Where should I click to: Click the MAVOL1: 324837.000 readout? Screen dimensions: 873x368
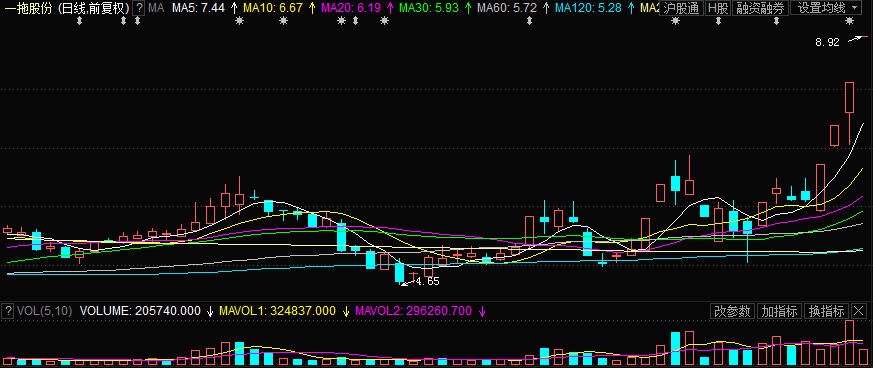[x=278, y=311]
